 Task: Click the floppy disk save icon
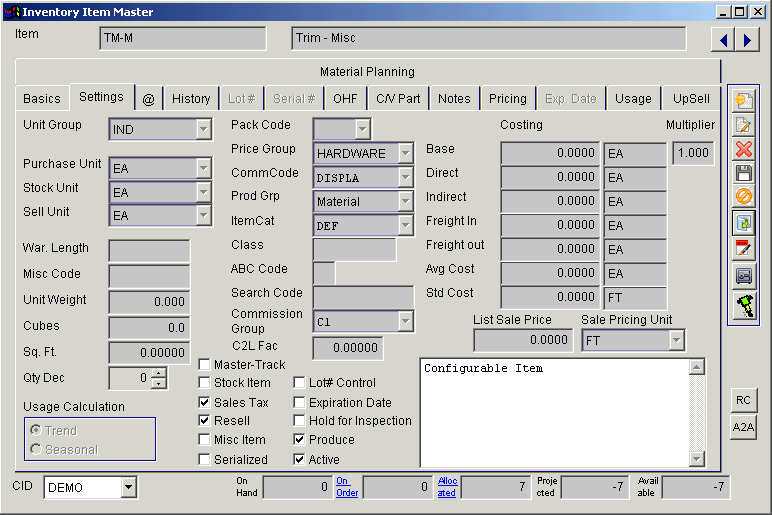click(x=743, y=173)
